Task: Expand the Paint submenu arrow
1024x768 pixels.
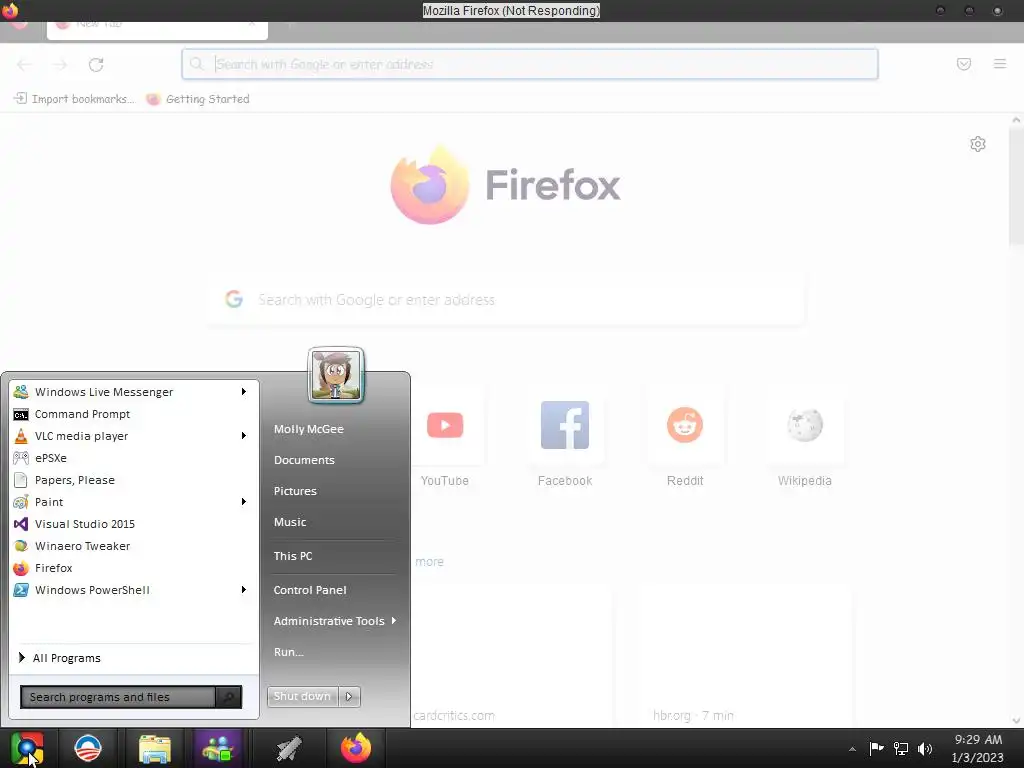Action: click(244, 502)
